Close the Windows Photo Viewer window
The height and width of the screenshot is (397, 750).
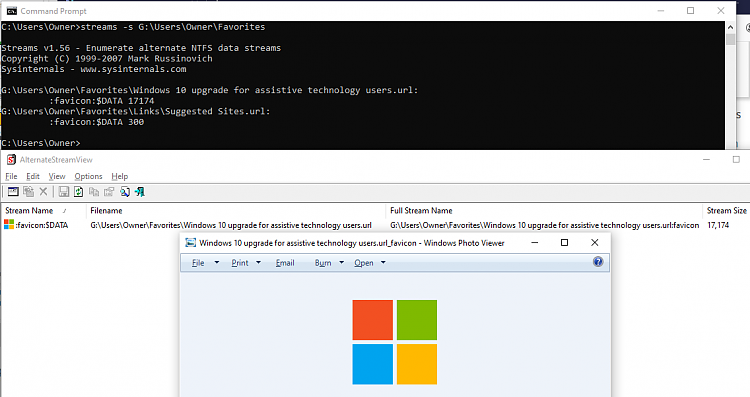click(595, 243)
